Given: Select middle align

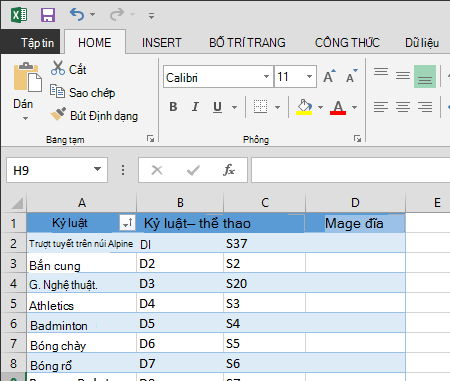Looking at the screenshot, I should [x=403, y=76].
